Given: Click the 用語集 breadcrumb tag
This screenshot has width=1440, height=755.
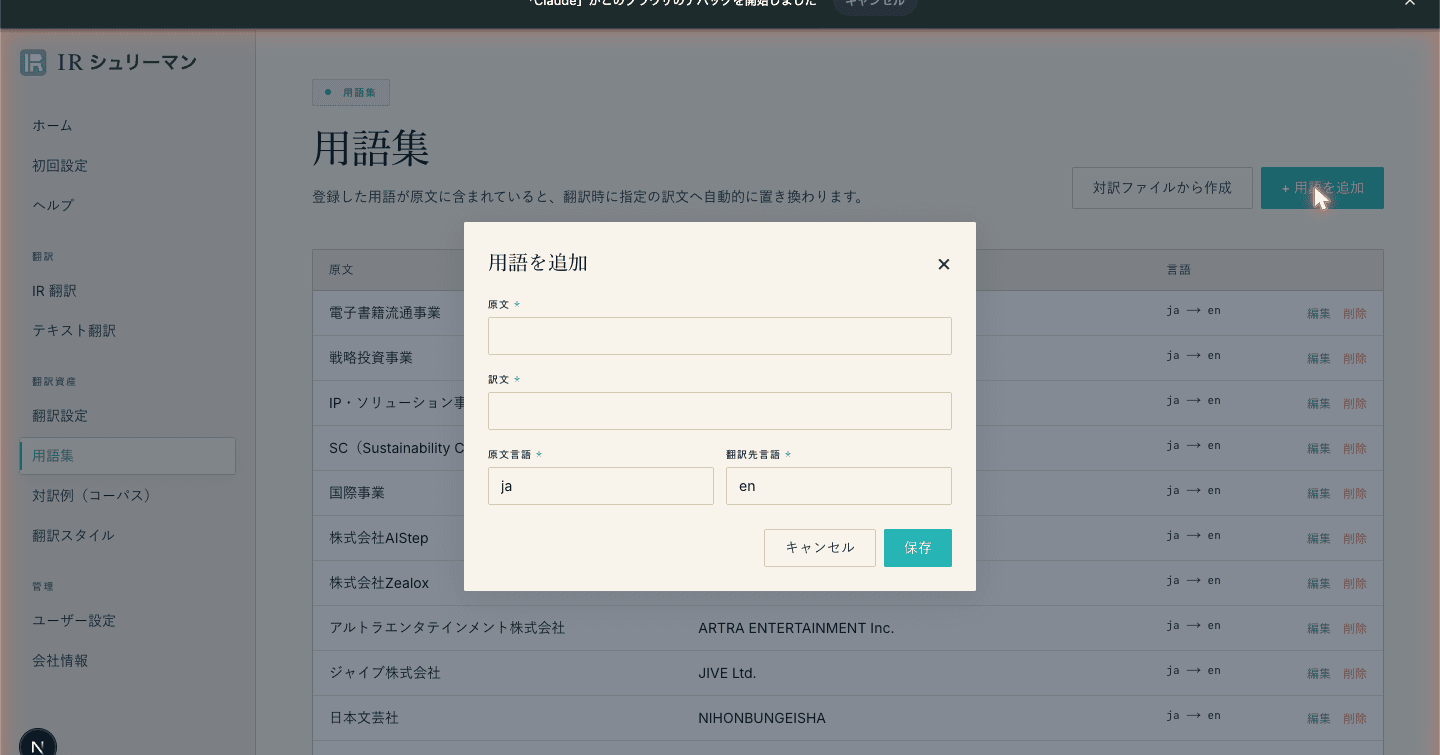Looking at the screenshot, I should click(x=350, y=92).
